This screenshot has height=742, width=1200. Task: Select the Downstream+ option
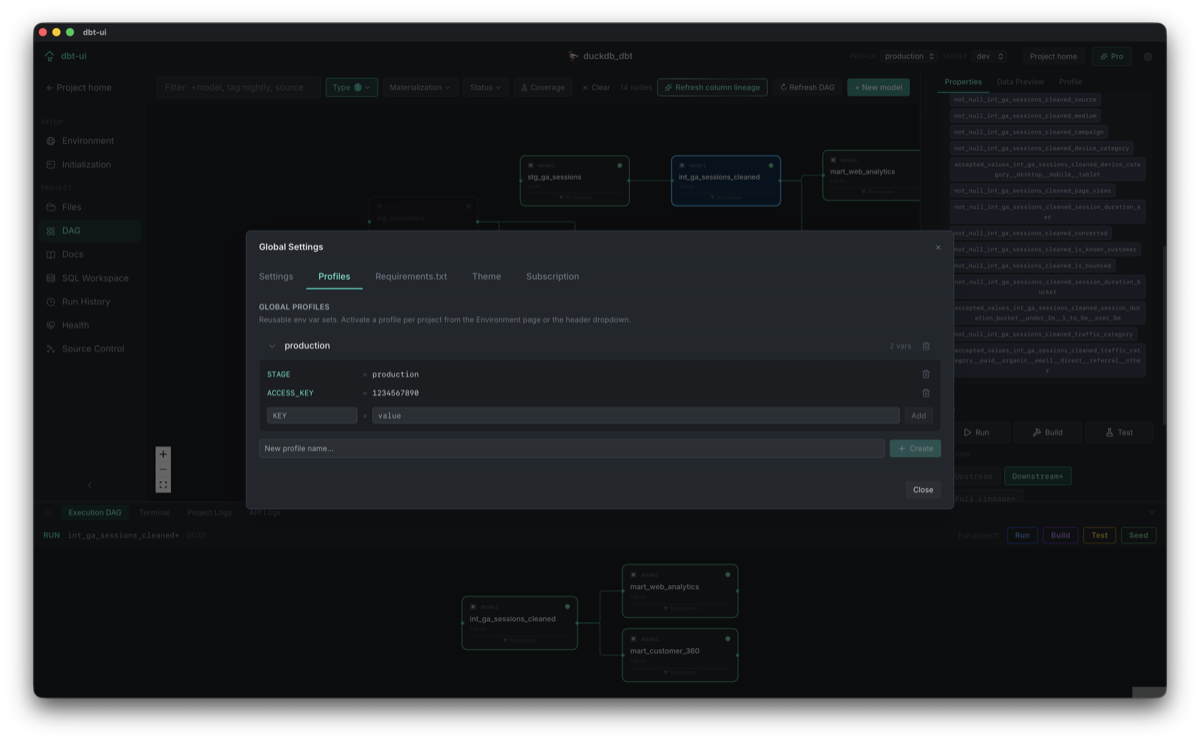[1037, 476]
